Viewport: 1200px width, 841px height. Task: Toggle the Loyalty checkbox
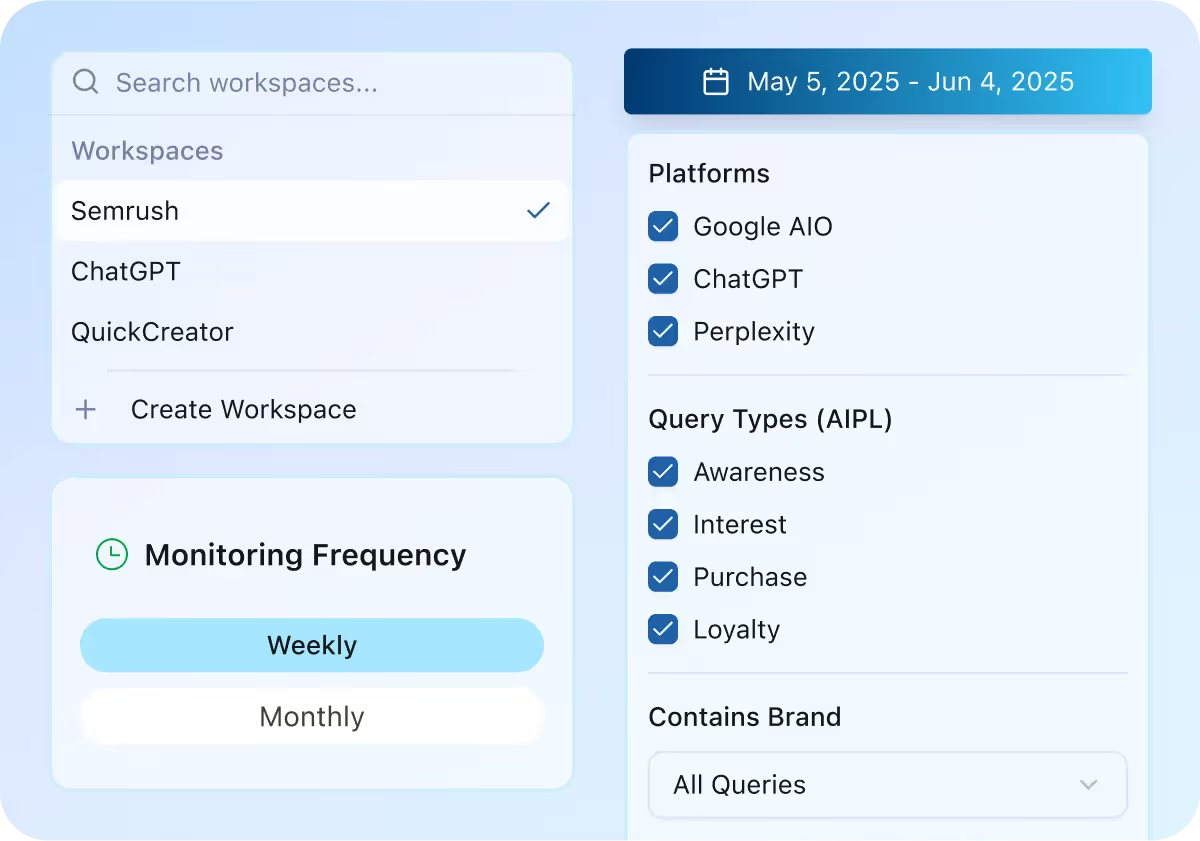(663, 630)
